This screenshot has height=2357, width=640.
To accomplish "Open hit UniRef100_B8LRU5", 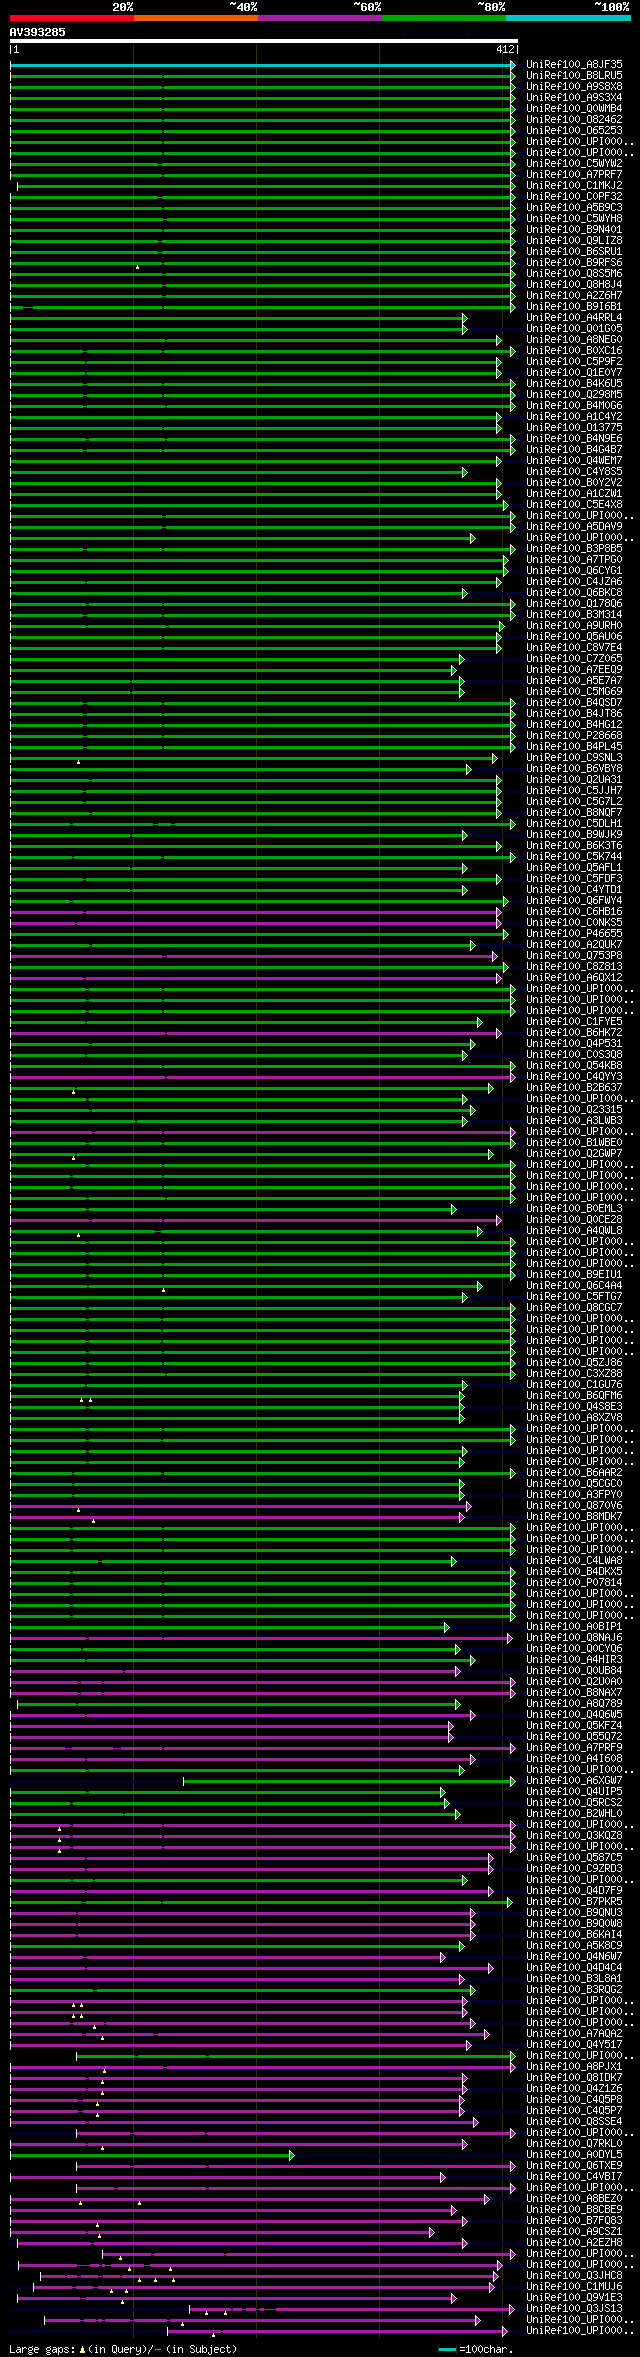I will [x=574, y=76].
